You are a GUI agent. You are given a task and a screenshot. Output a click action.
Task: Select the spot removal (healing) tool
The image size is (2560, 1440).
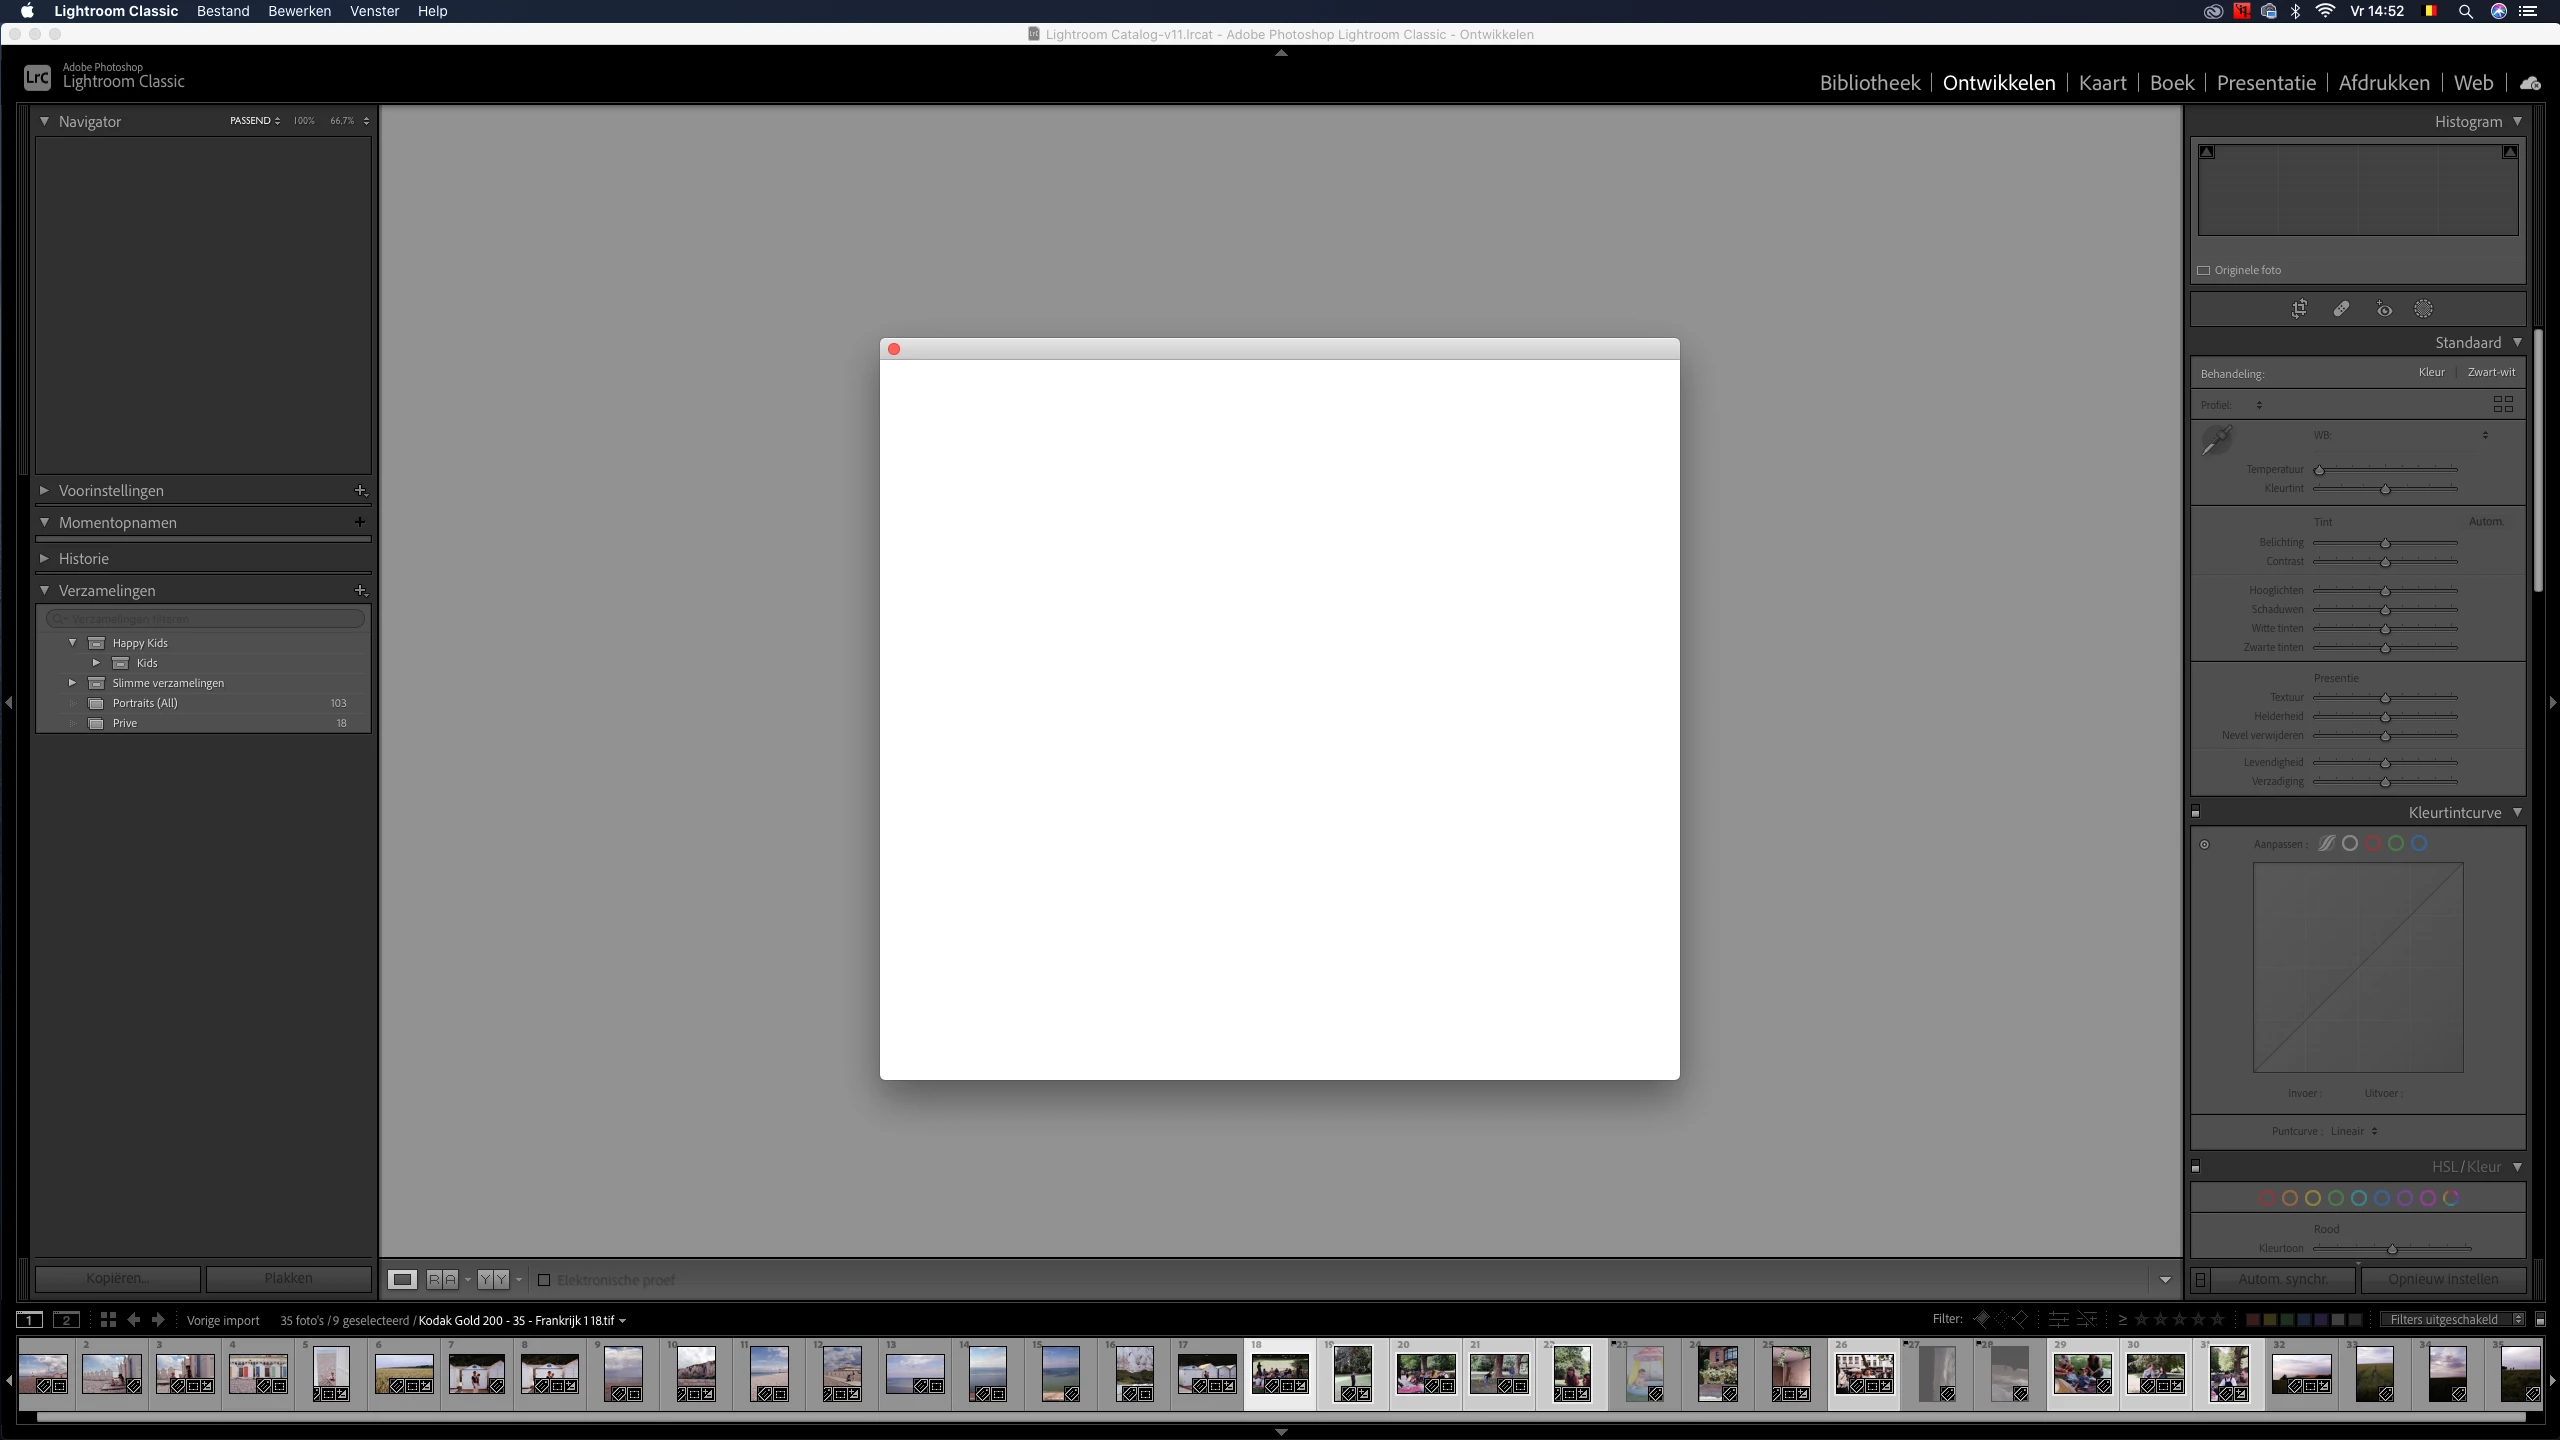(2341, 309)
